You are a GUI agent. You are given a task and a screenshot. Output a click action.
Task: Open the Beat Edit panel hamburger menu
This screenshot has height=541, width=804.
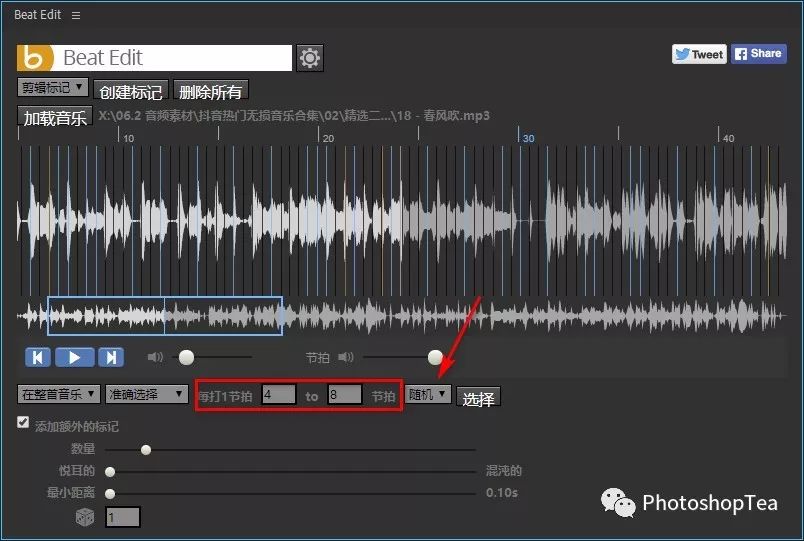76,15
